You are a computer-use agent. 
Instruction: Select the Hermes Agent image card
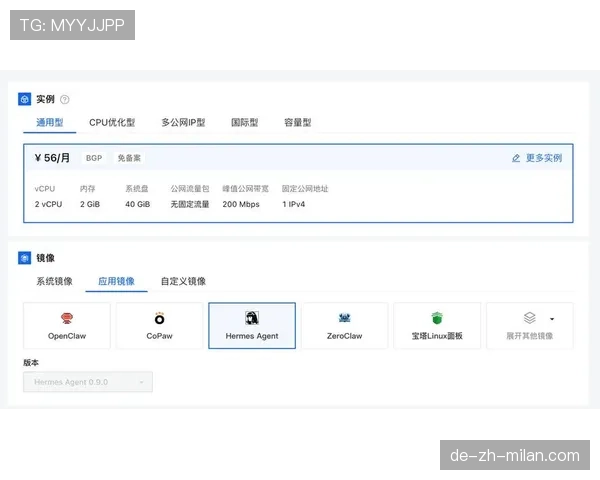click(x=252, y=326)
